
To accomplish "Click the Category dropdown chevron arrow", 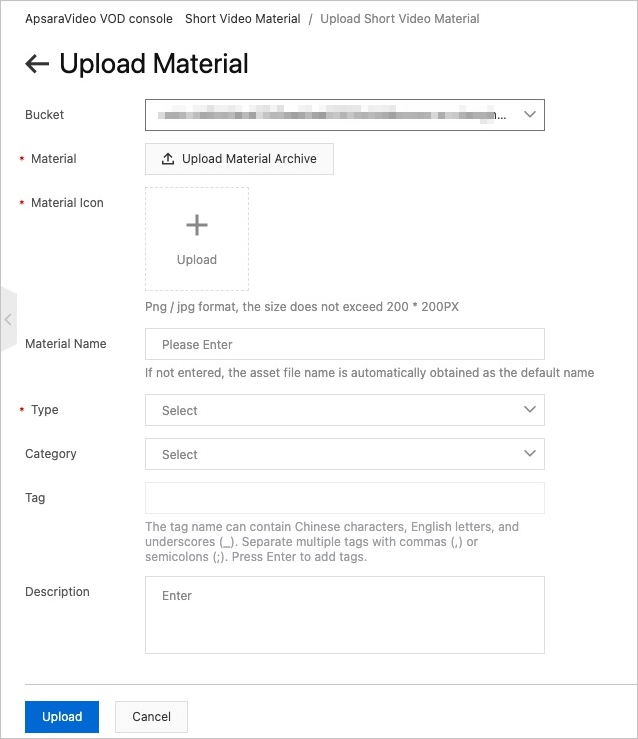I will click(530, 454).
